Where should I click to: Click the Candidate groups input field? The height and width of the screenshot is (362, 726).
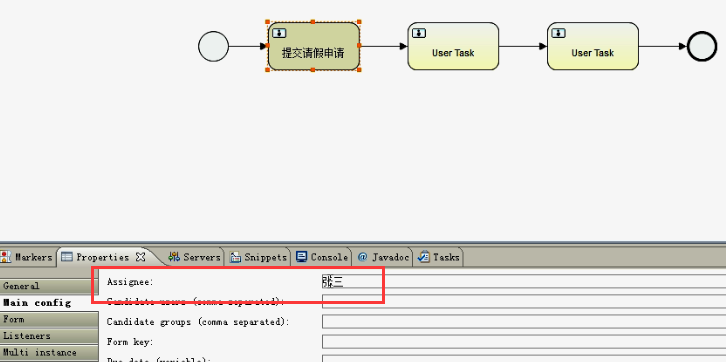(x=524, y=321)
